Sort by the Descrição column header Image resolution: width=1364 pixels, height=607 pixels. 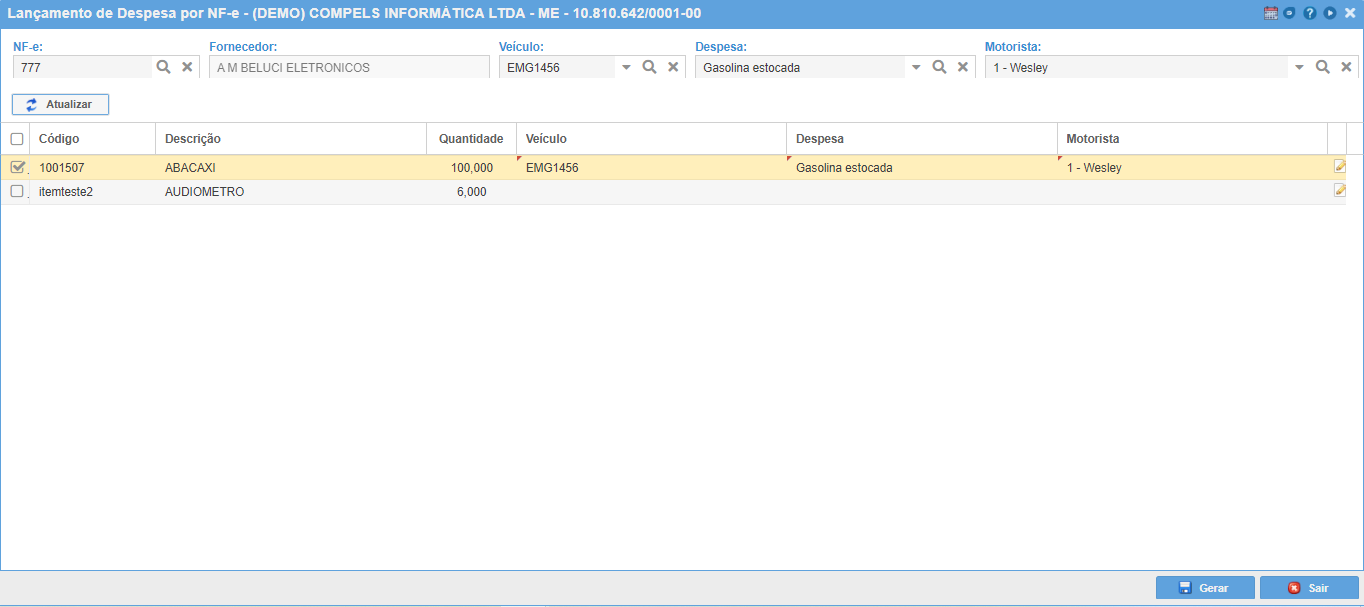pos(291,139)
